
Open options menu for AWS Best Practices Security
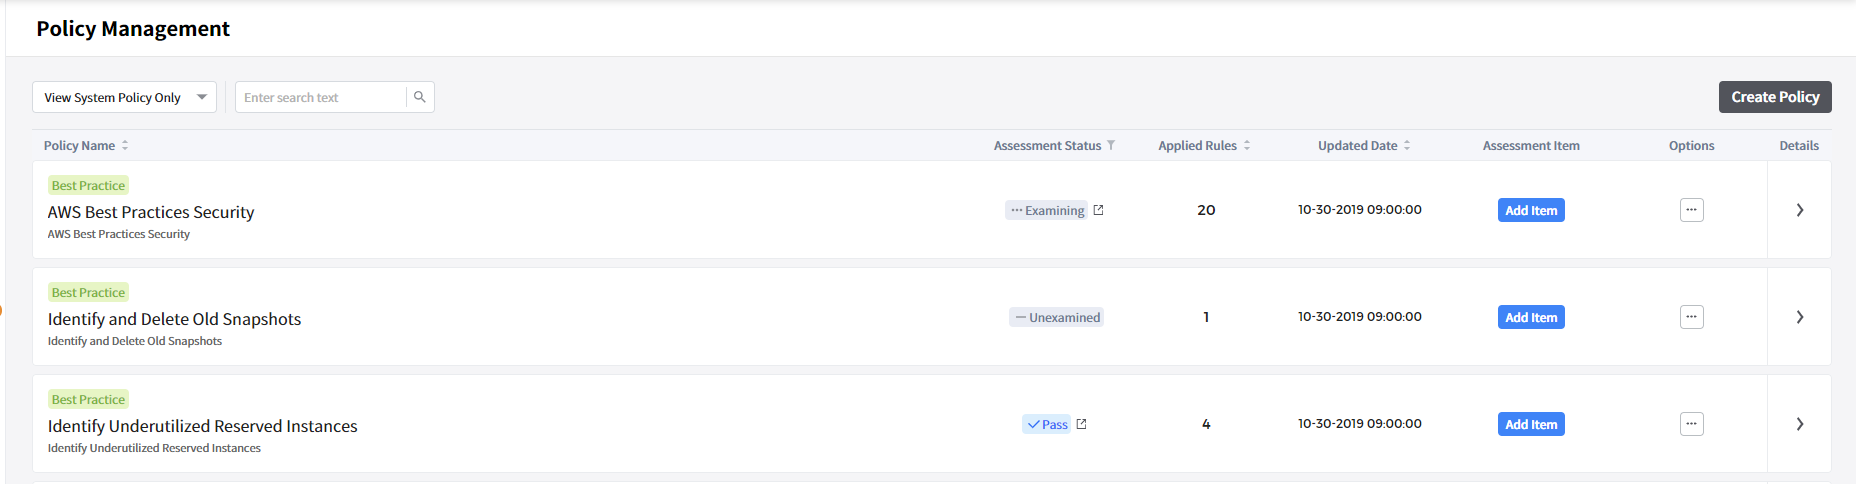tap(1691, 210)
